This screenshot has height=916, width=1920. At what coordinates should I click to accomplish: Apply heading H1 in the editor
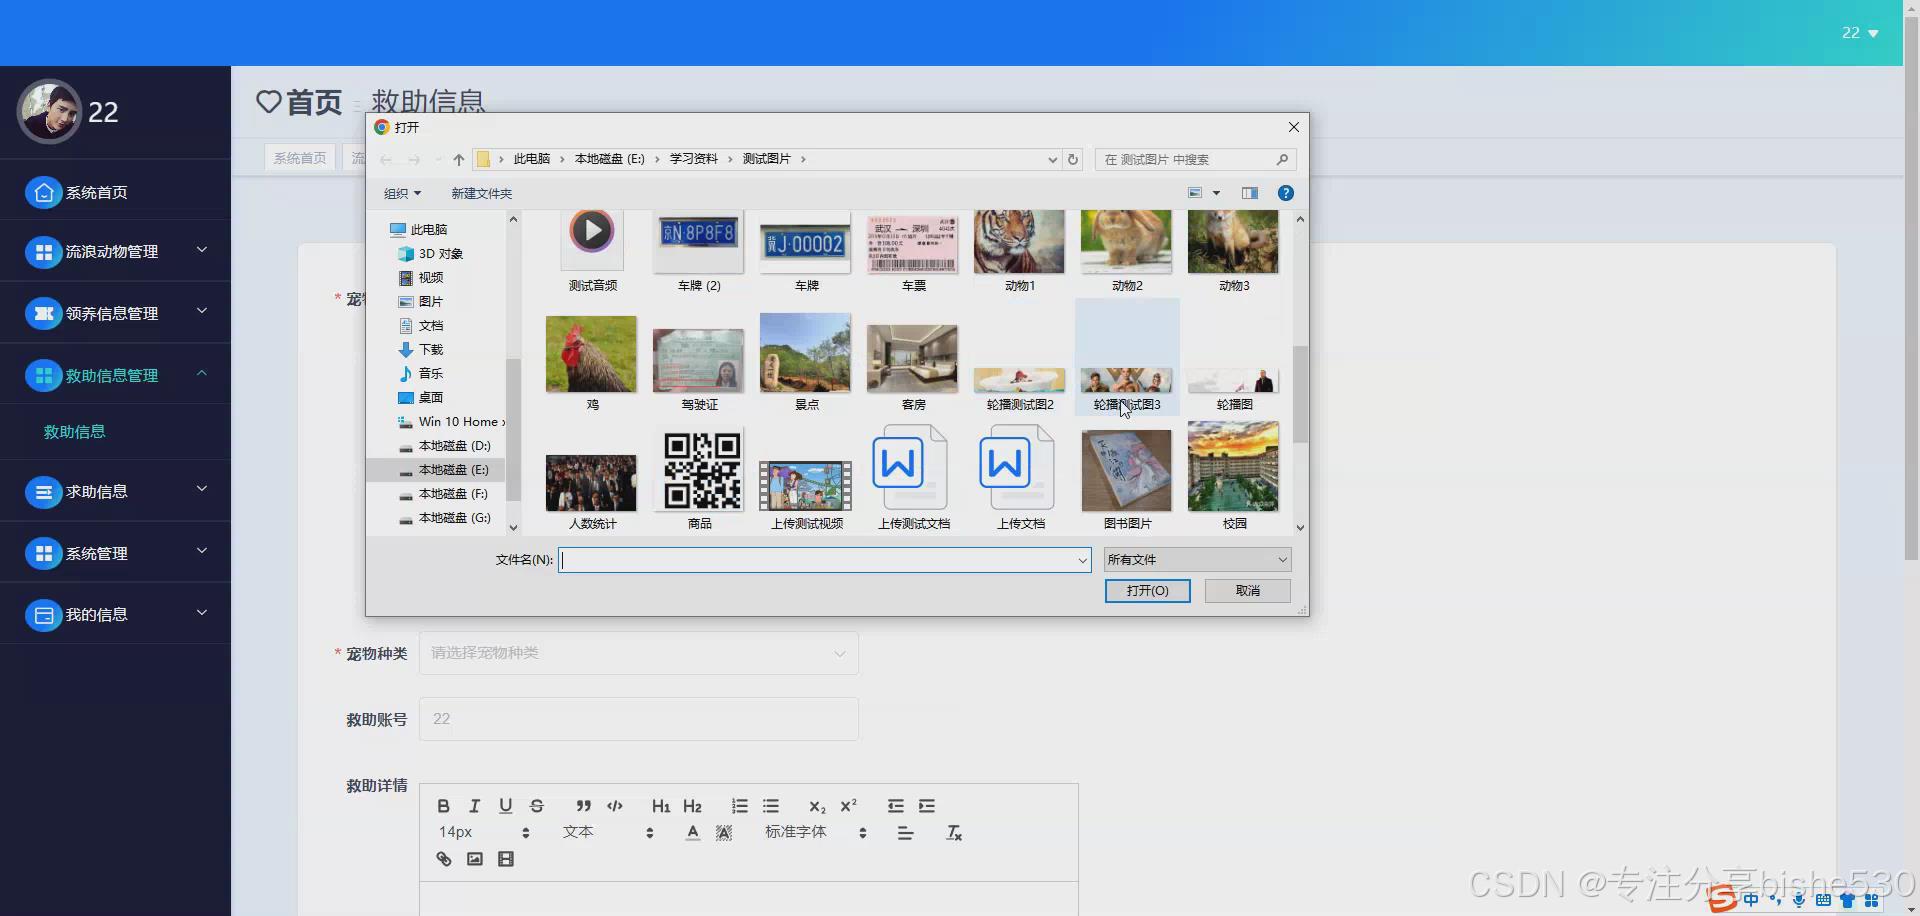coord(661,806)
